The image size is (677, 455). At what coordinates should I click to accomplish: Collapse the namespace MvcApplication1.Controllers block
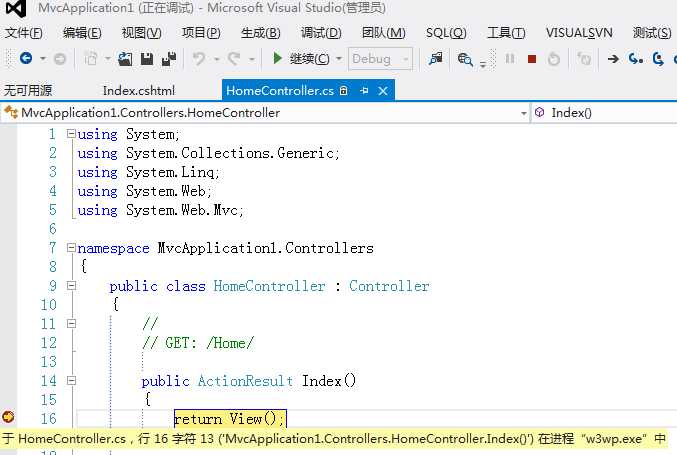pyautogui.click(x=71, y=248)
